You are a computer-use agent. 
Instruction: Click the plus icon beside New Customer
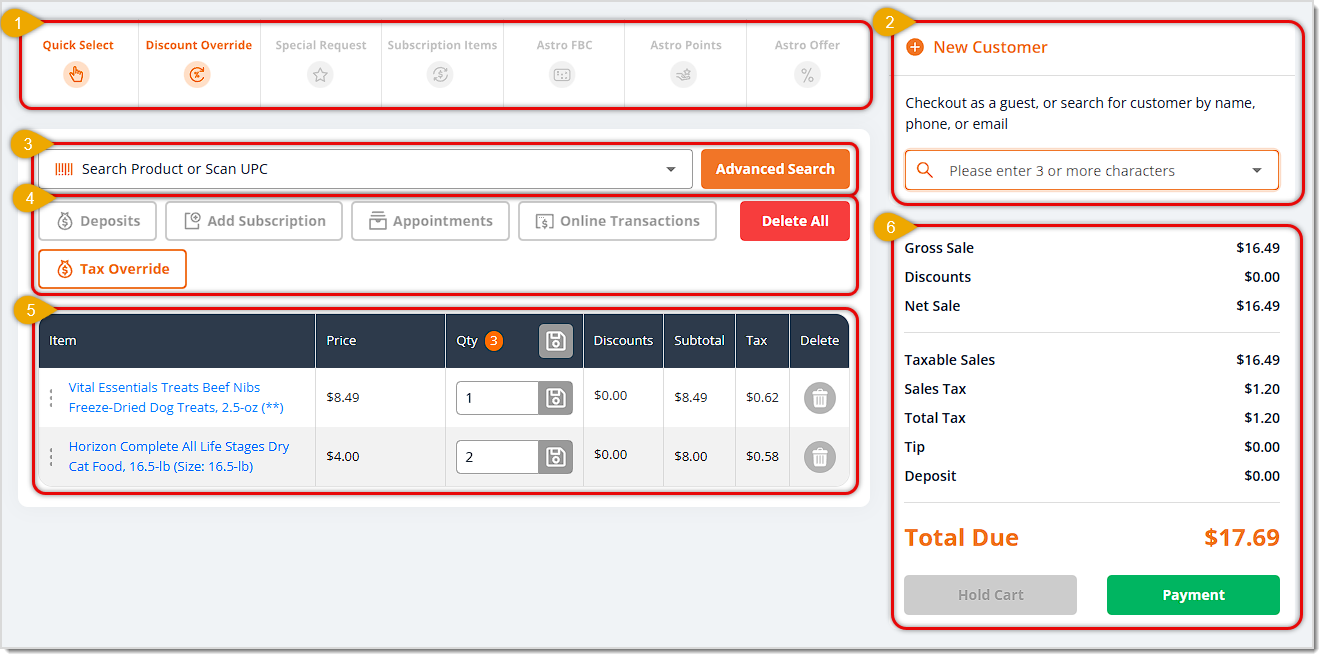[915, 47]
